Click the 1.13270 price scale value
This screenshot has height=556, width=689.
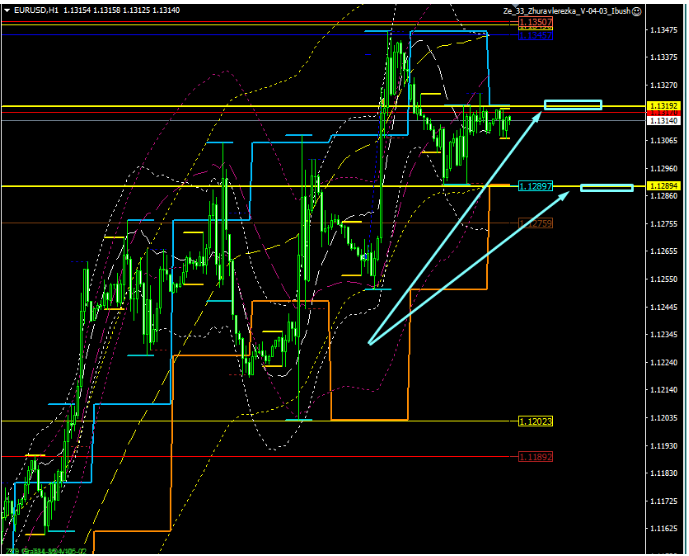click(664, 85)
